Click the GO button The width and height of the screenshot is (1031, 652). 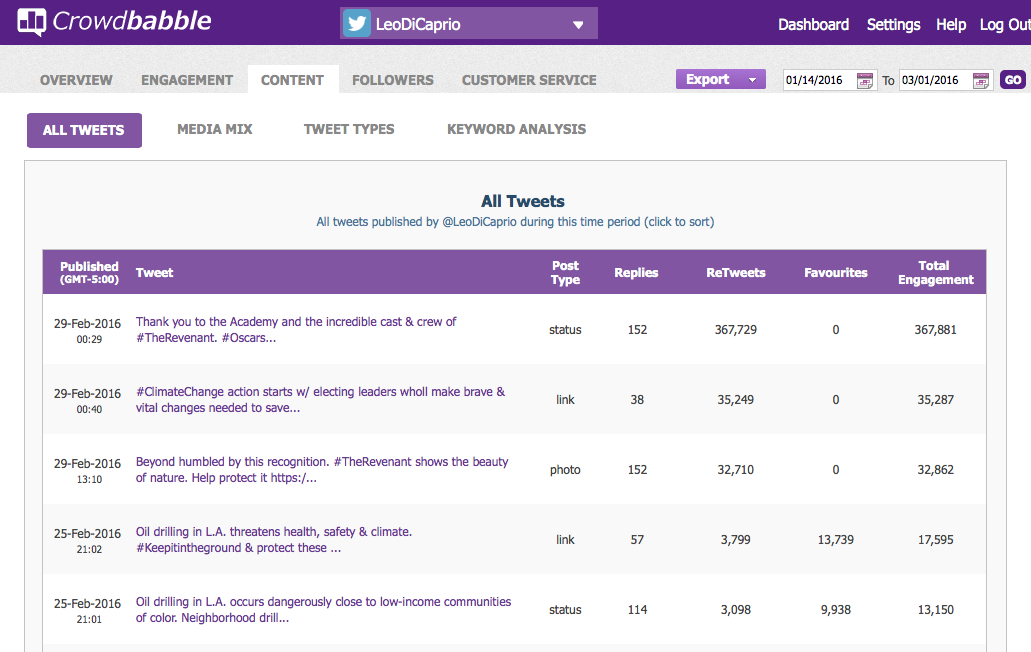1013,80
